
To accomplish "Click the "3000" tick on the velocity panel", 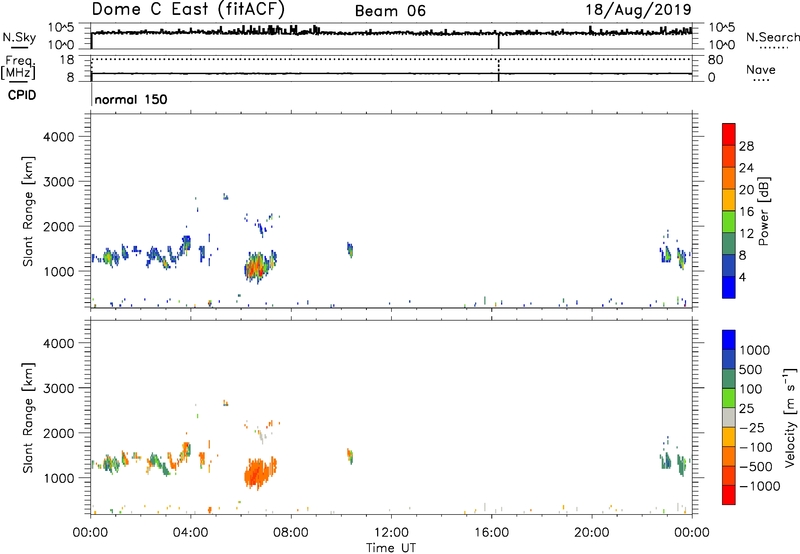I will pyautogui.click(x=59, y=388).
